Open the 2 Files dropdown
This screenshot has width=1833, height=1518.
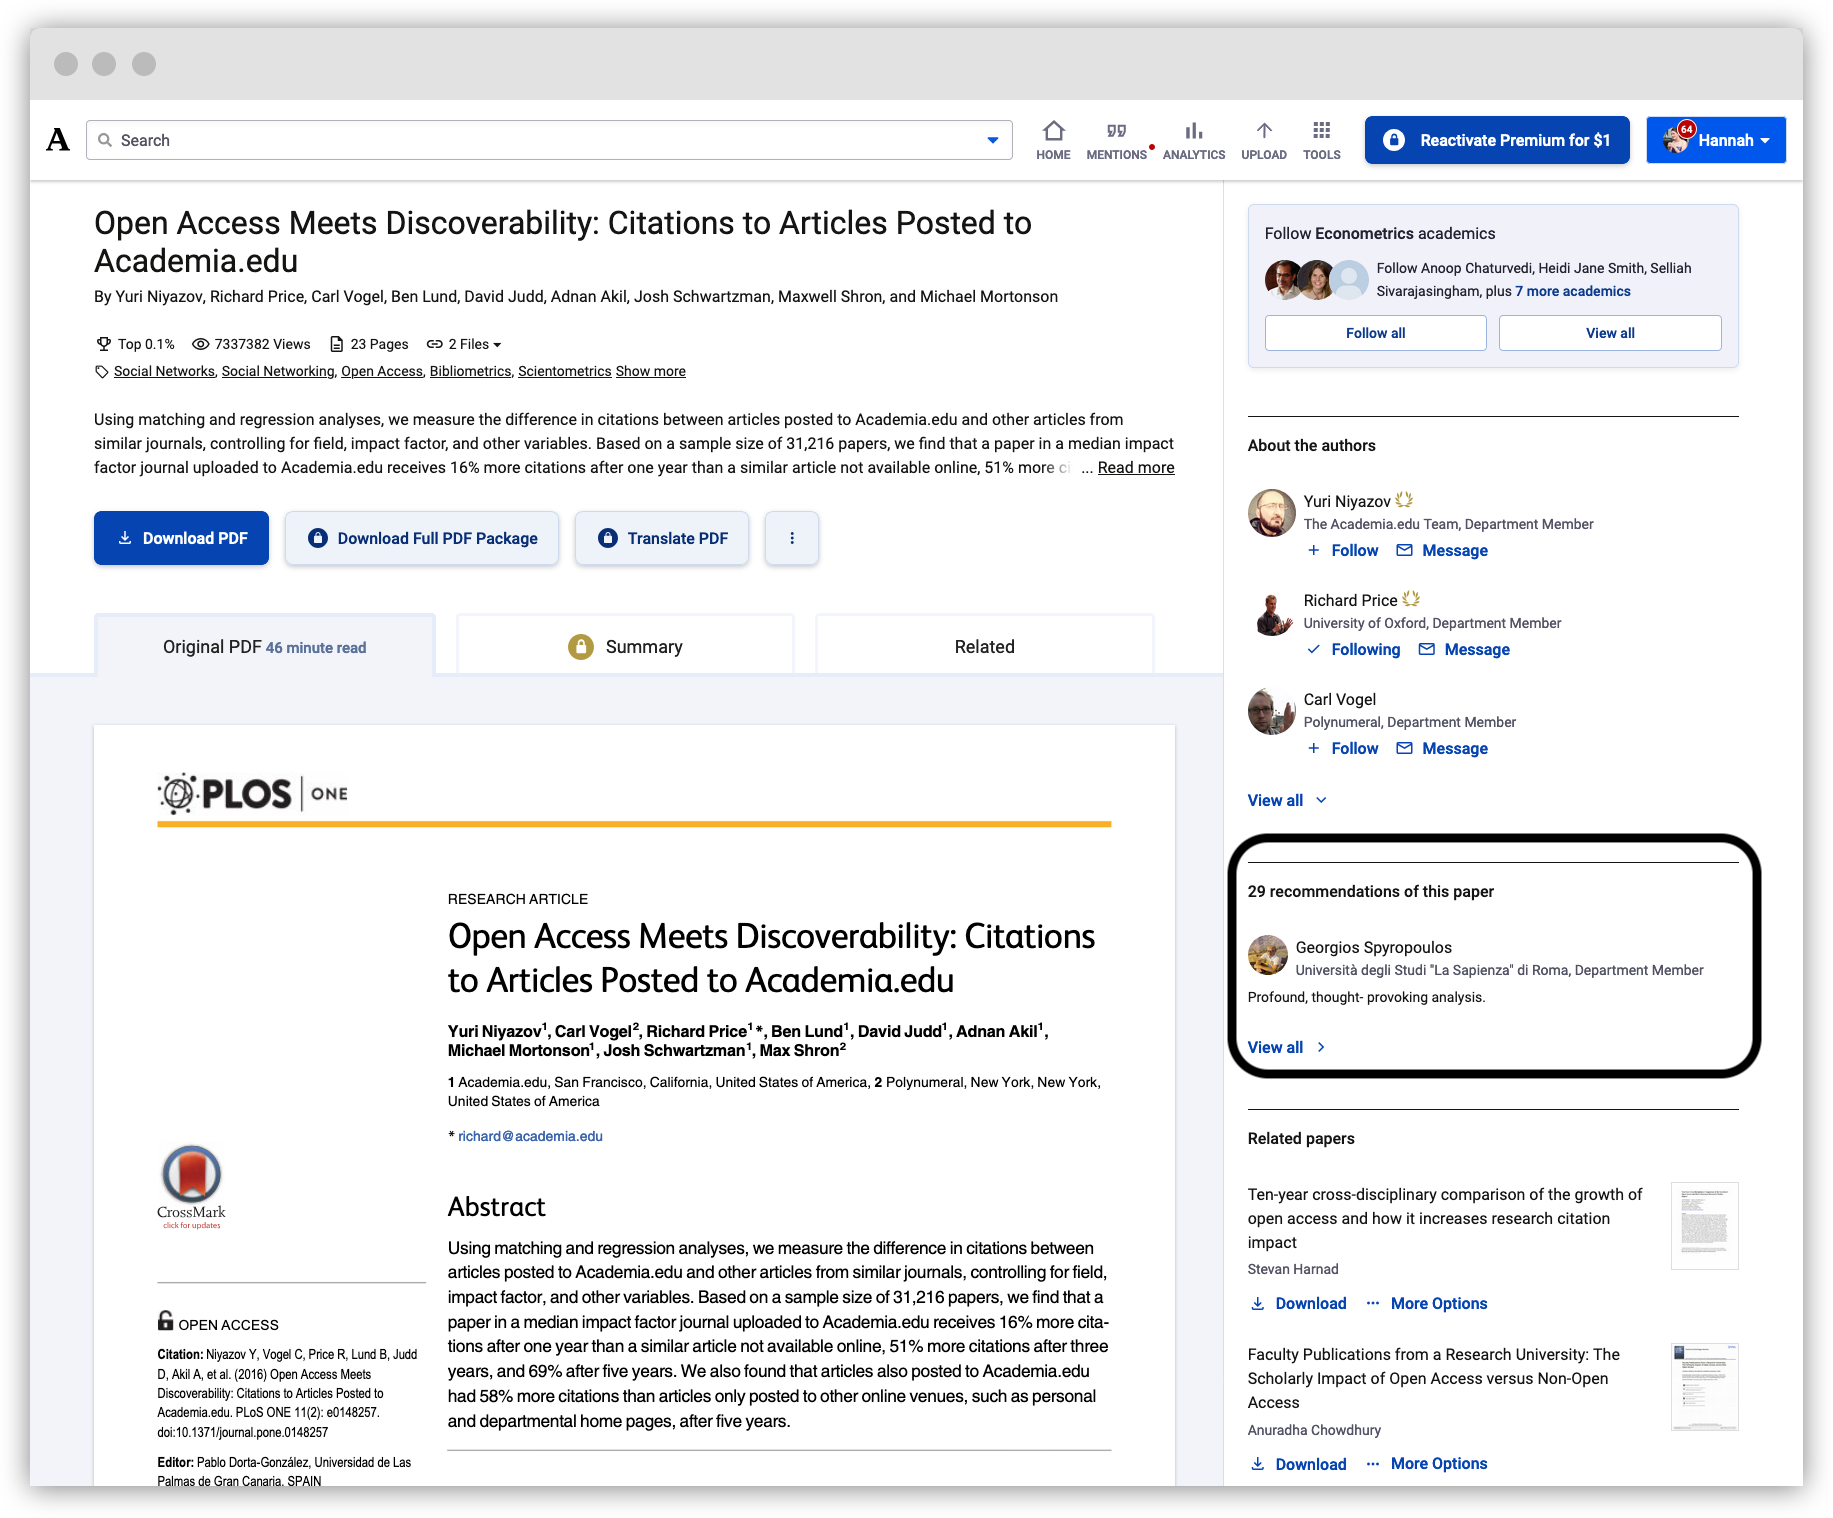pyautogui.click(x=464, y=344)
